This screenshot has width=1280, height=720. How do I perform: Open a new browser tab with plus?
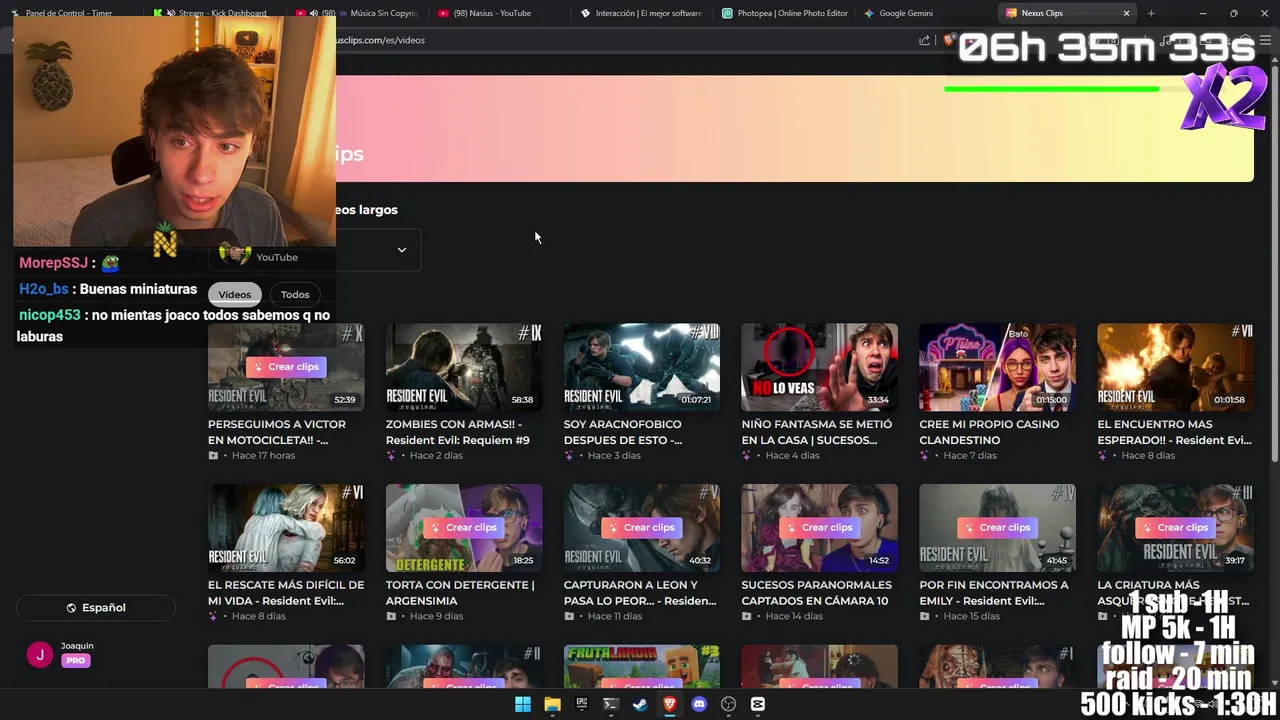coord(1151,13)
